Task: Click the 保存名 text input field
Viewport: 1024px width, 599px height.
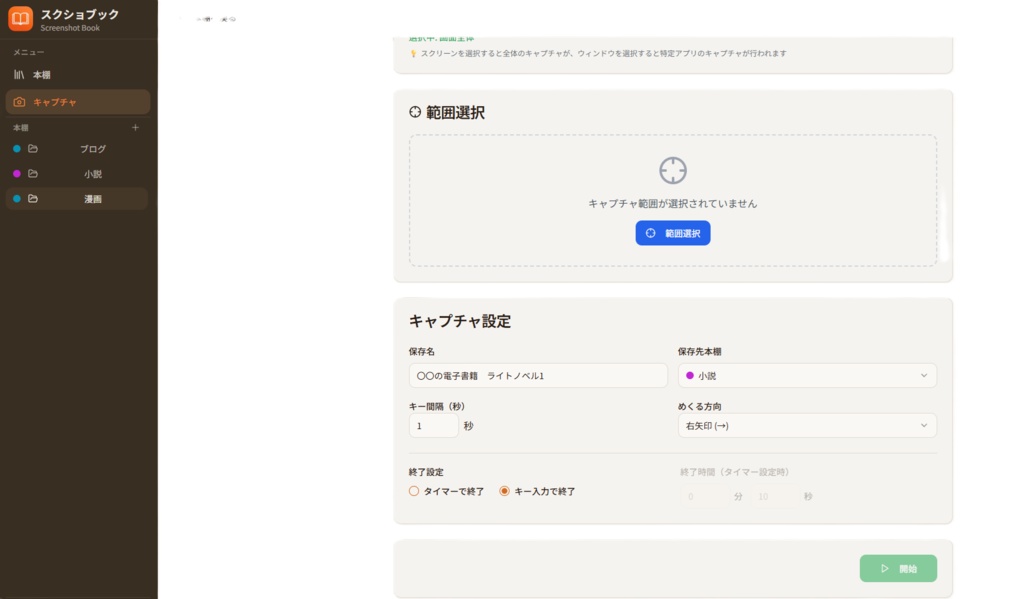Action: (538, 375)
